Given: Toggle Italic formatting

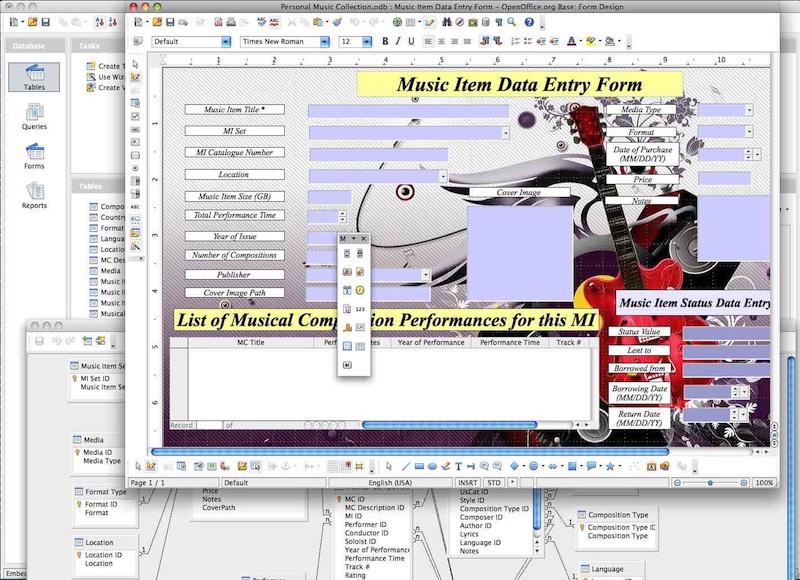Looking at the screenshot, I should pyautogui.click(x=398, y=42).
